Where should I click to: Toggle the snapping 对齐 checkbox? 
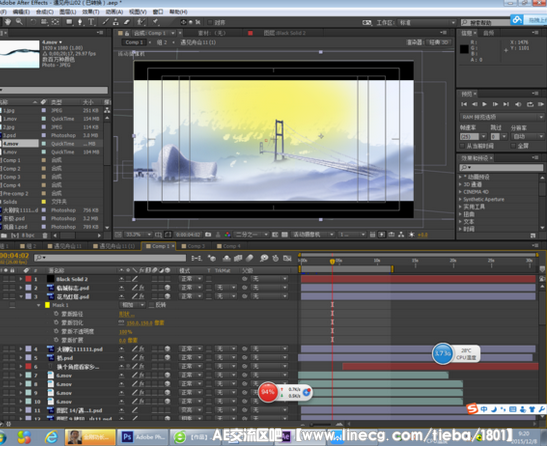[210, 22]
